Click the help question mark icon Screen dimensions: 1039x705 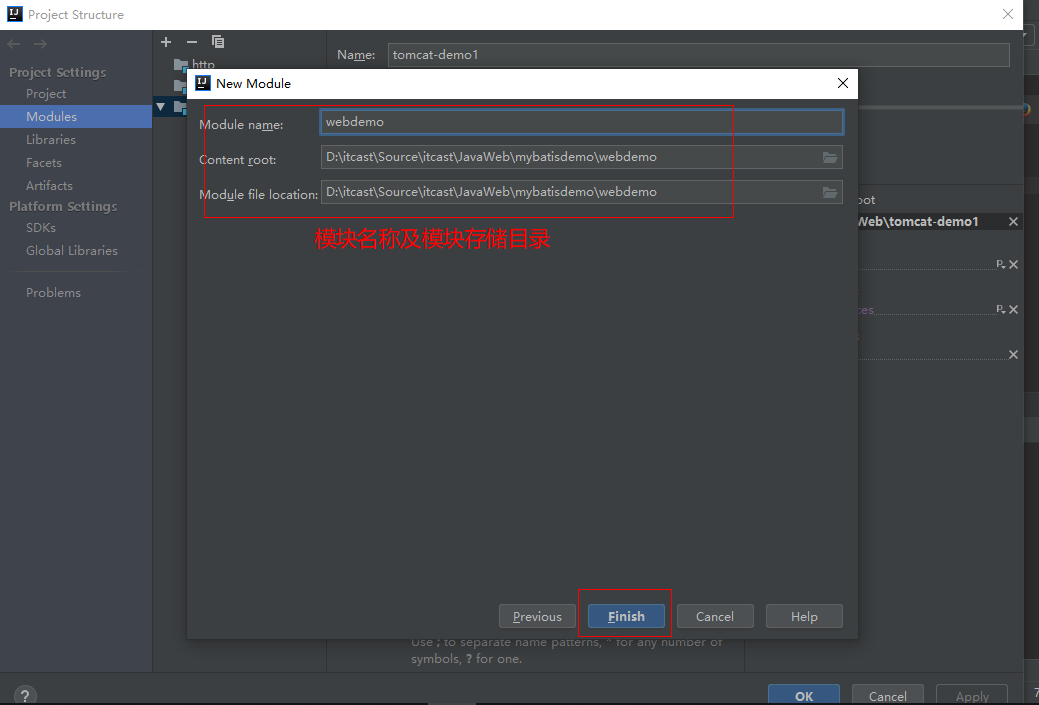point(25,696)
